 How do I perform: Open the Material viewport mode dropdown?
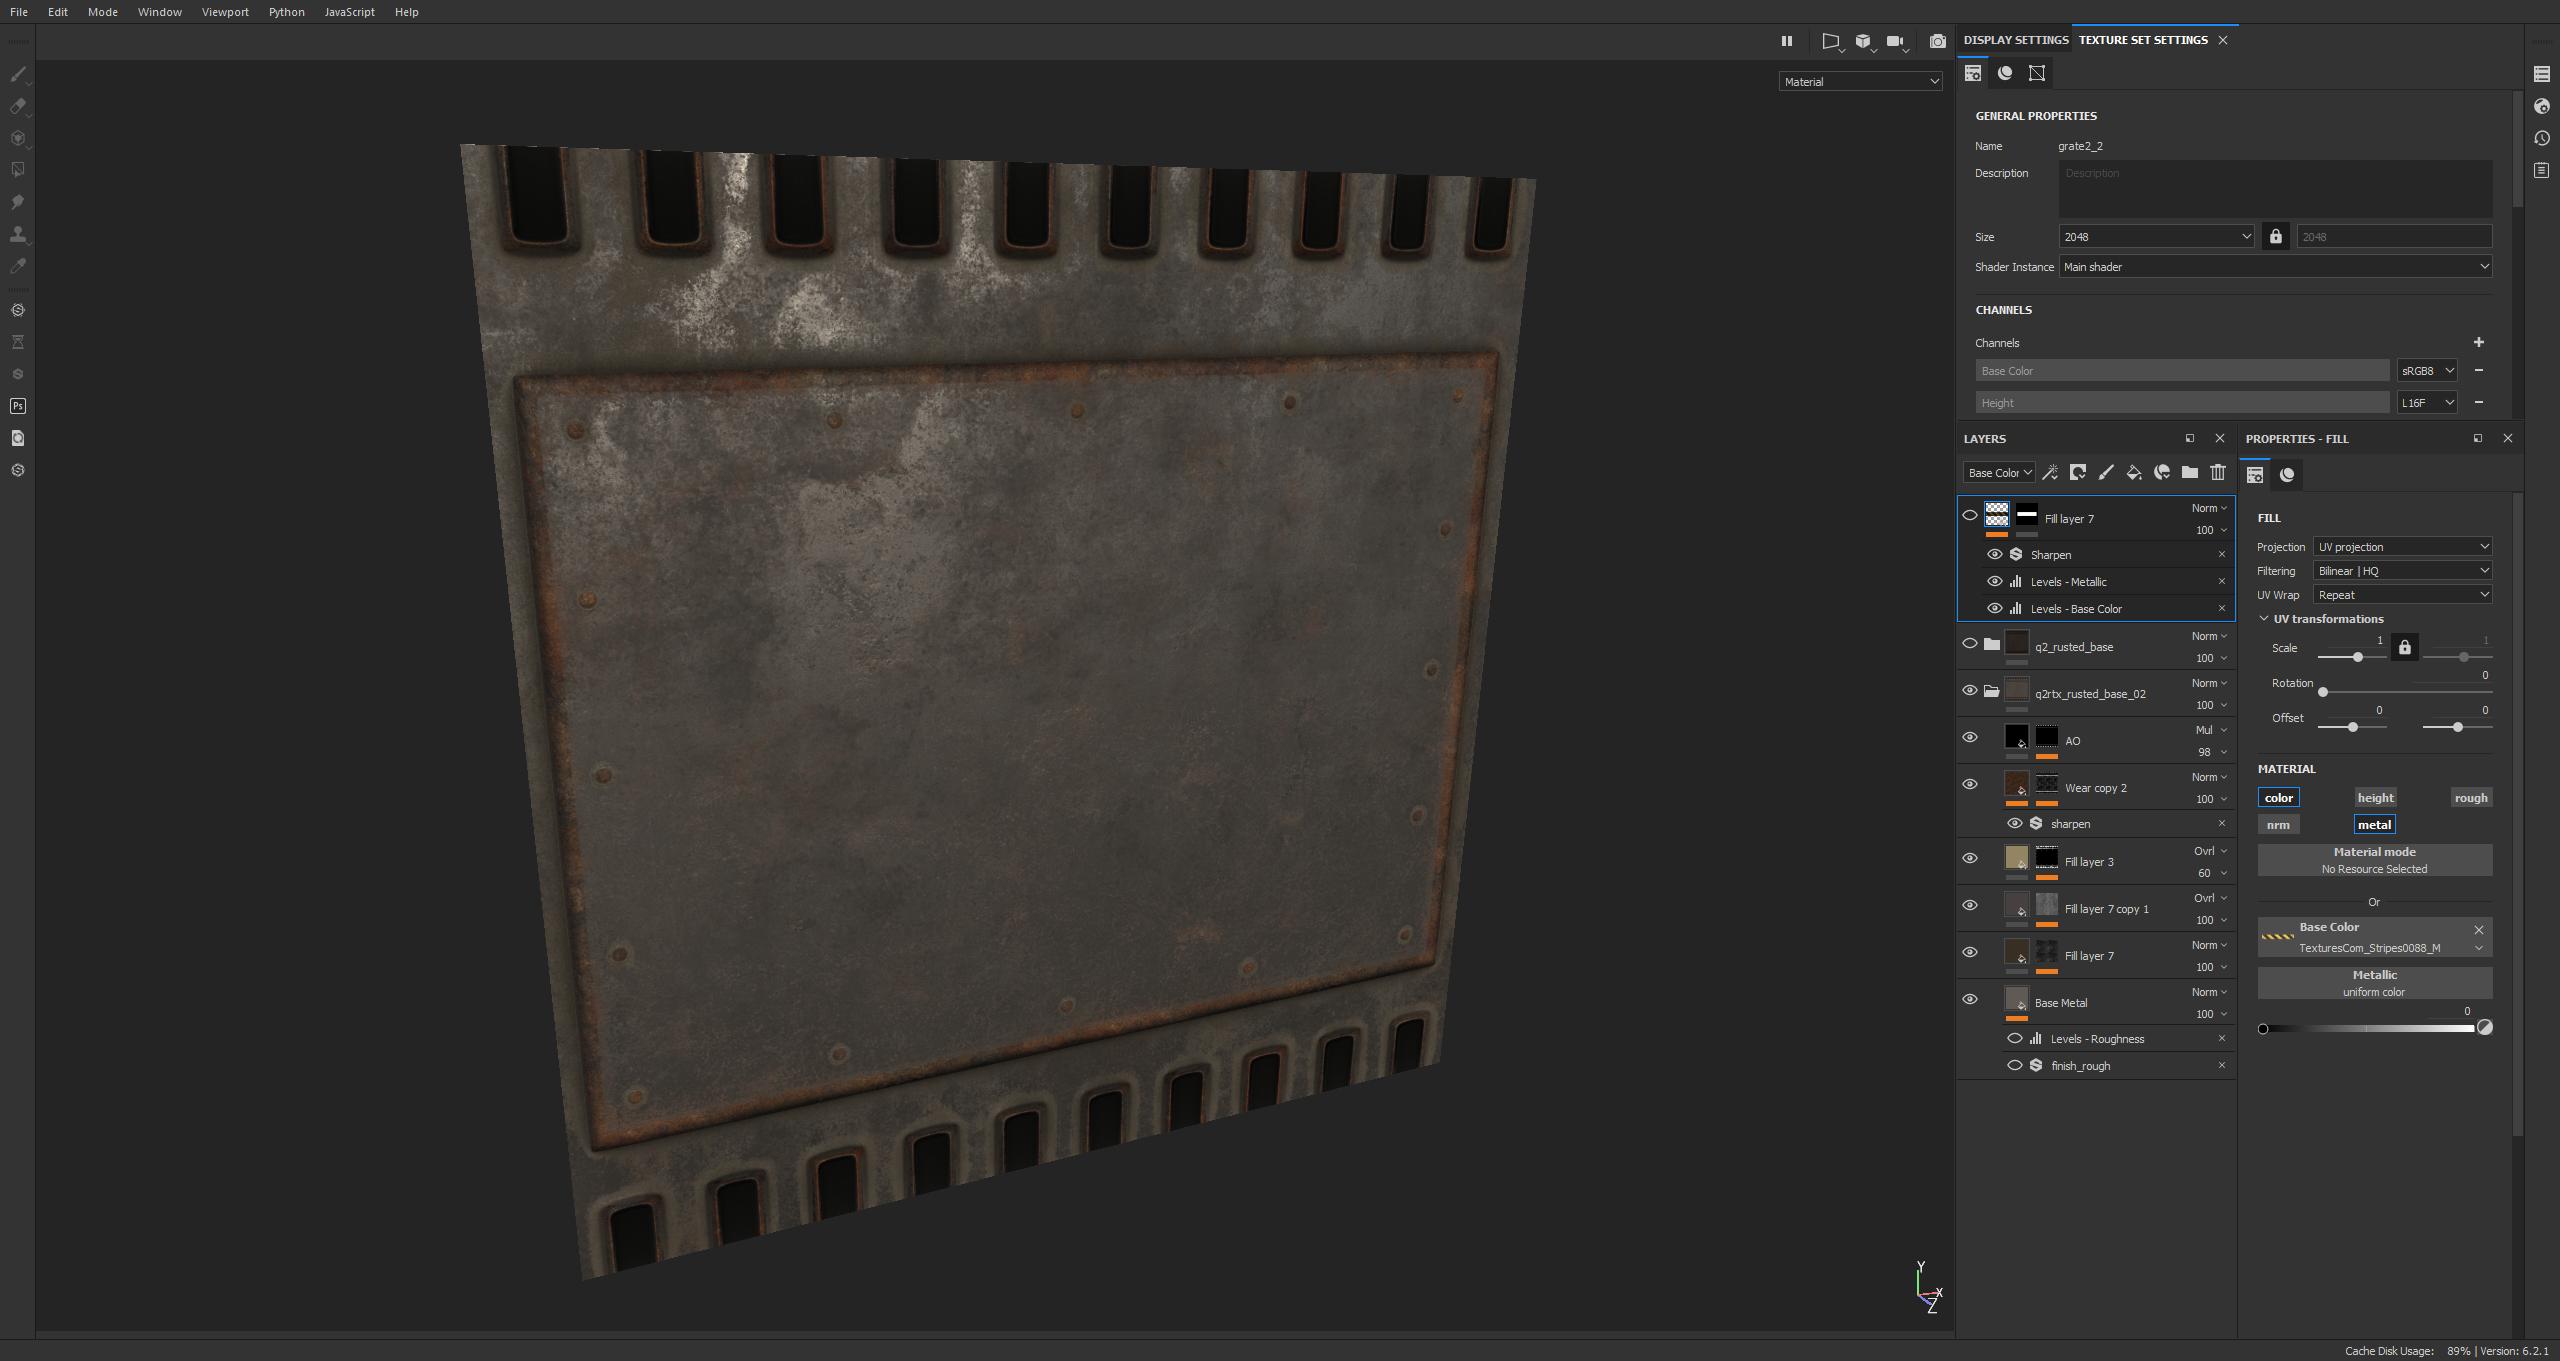[x=1860, y=82]
